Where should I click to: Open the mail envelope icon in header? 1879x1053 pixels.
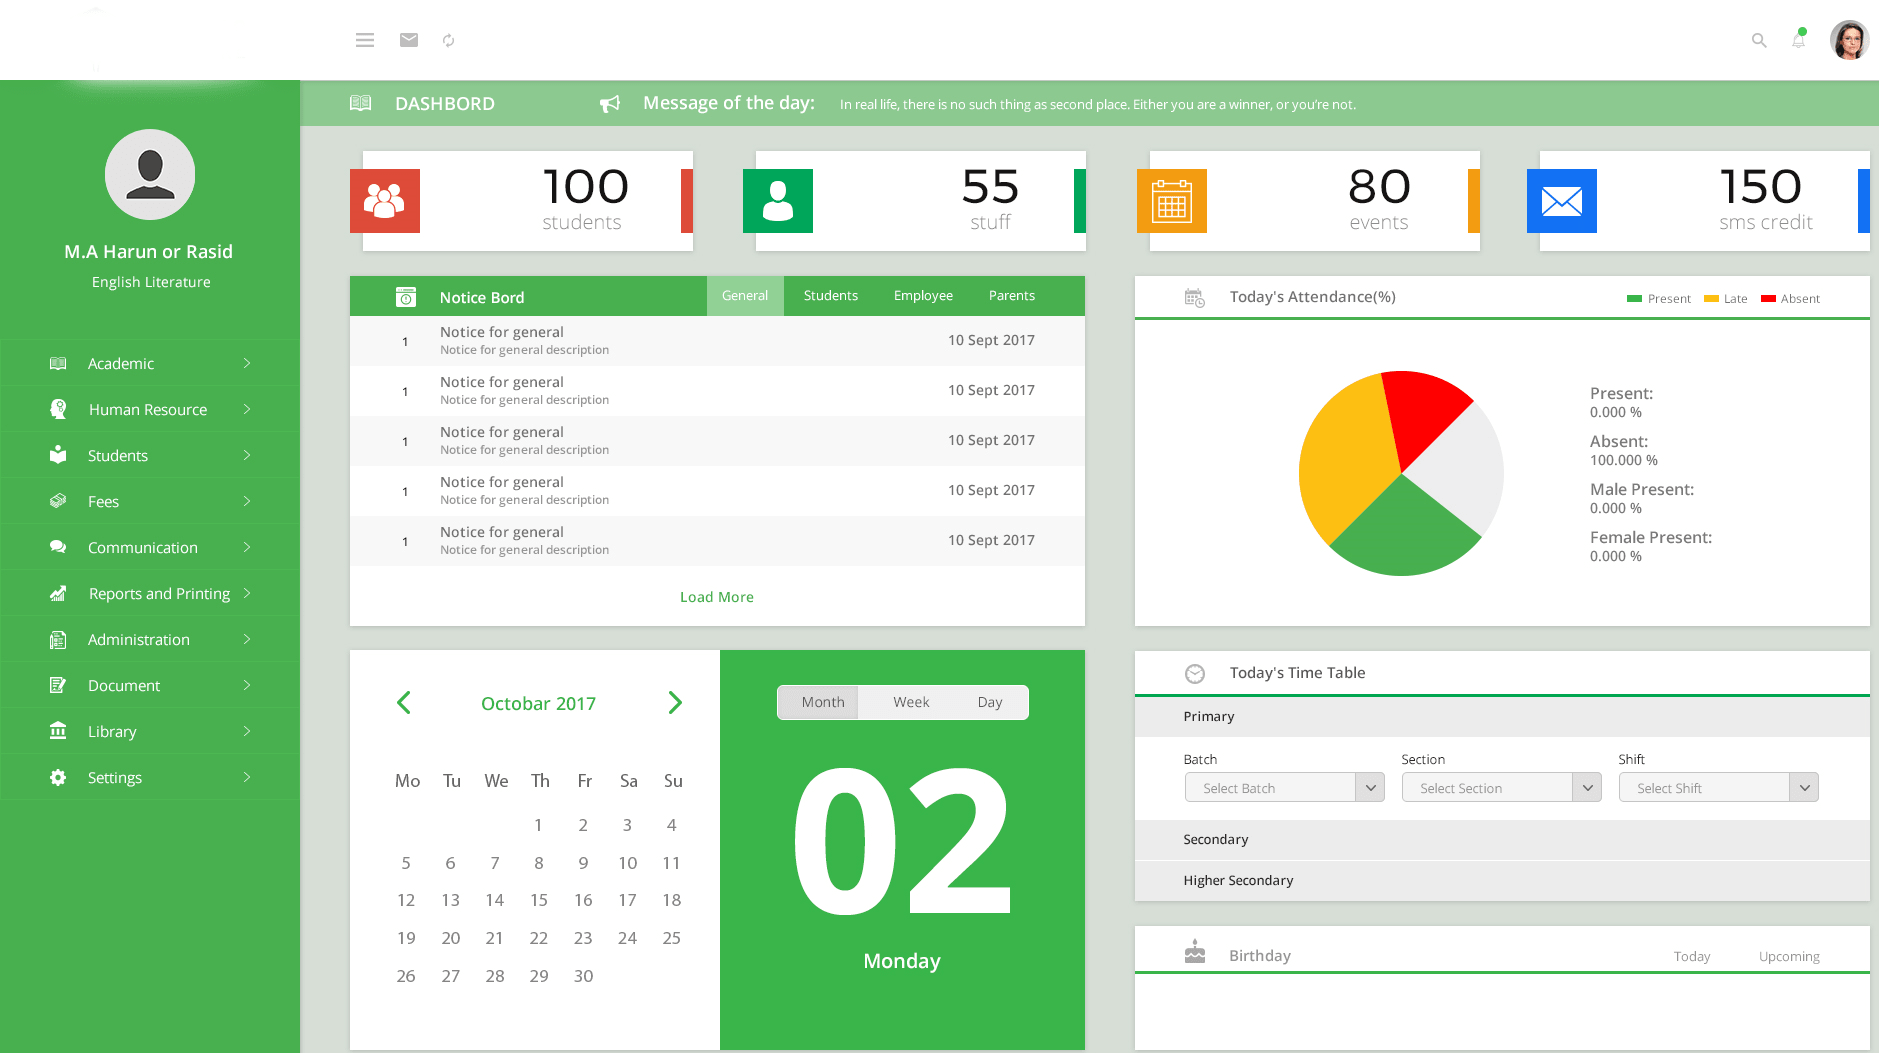pos(409,40)
